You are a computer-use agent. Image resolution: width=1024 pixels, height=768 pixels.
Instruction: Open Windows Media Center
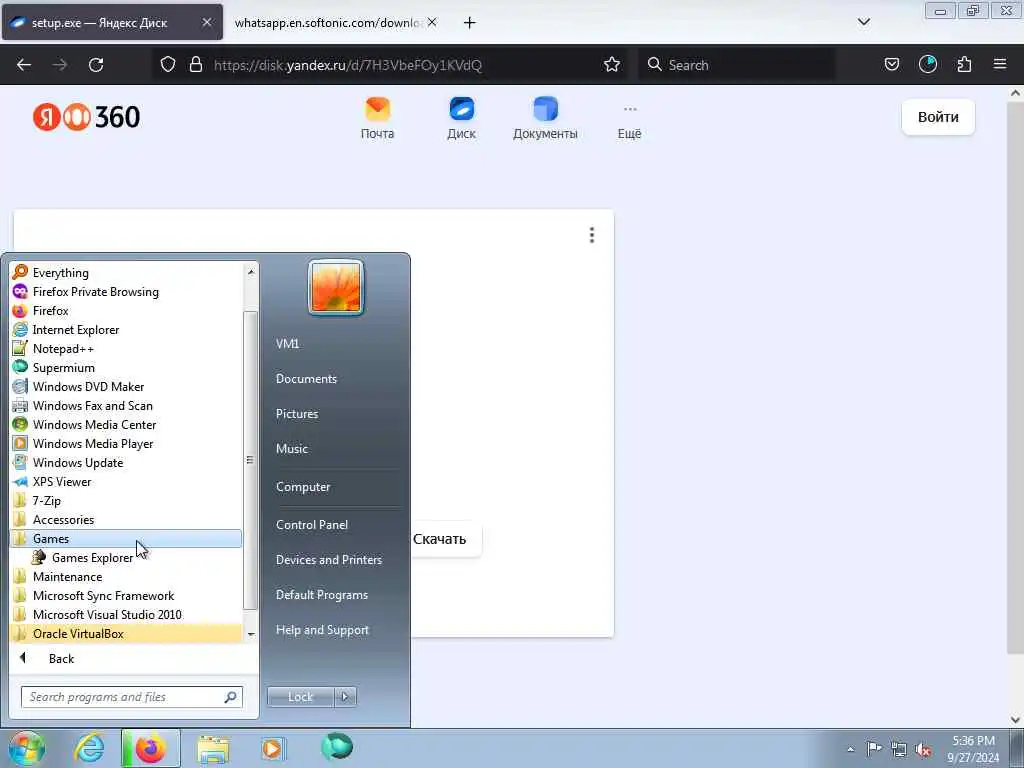pyautogui.click(x=126, y=424)
